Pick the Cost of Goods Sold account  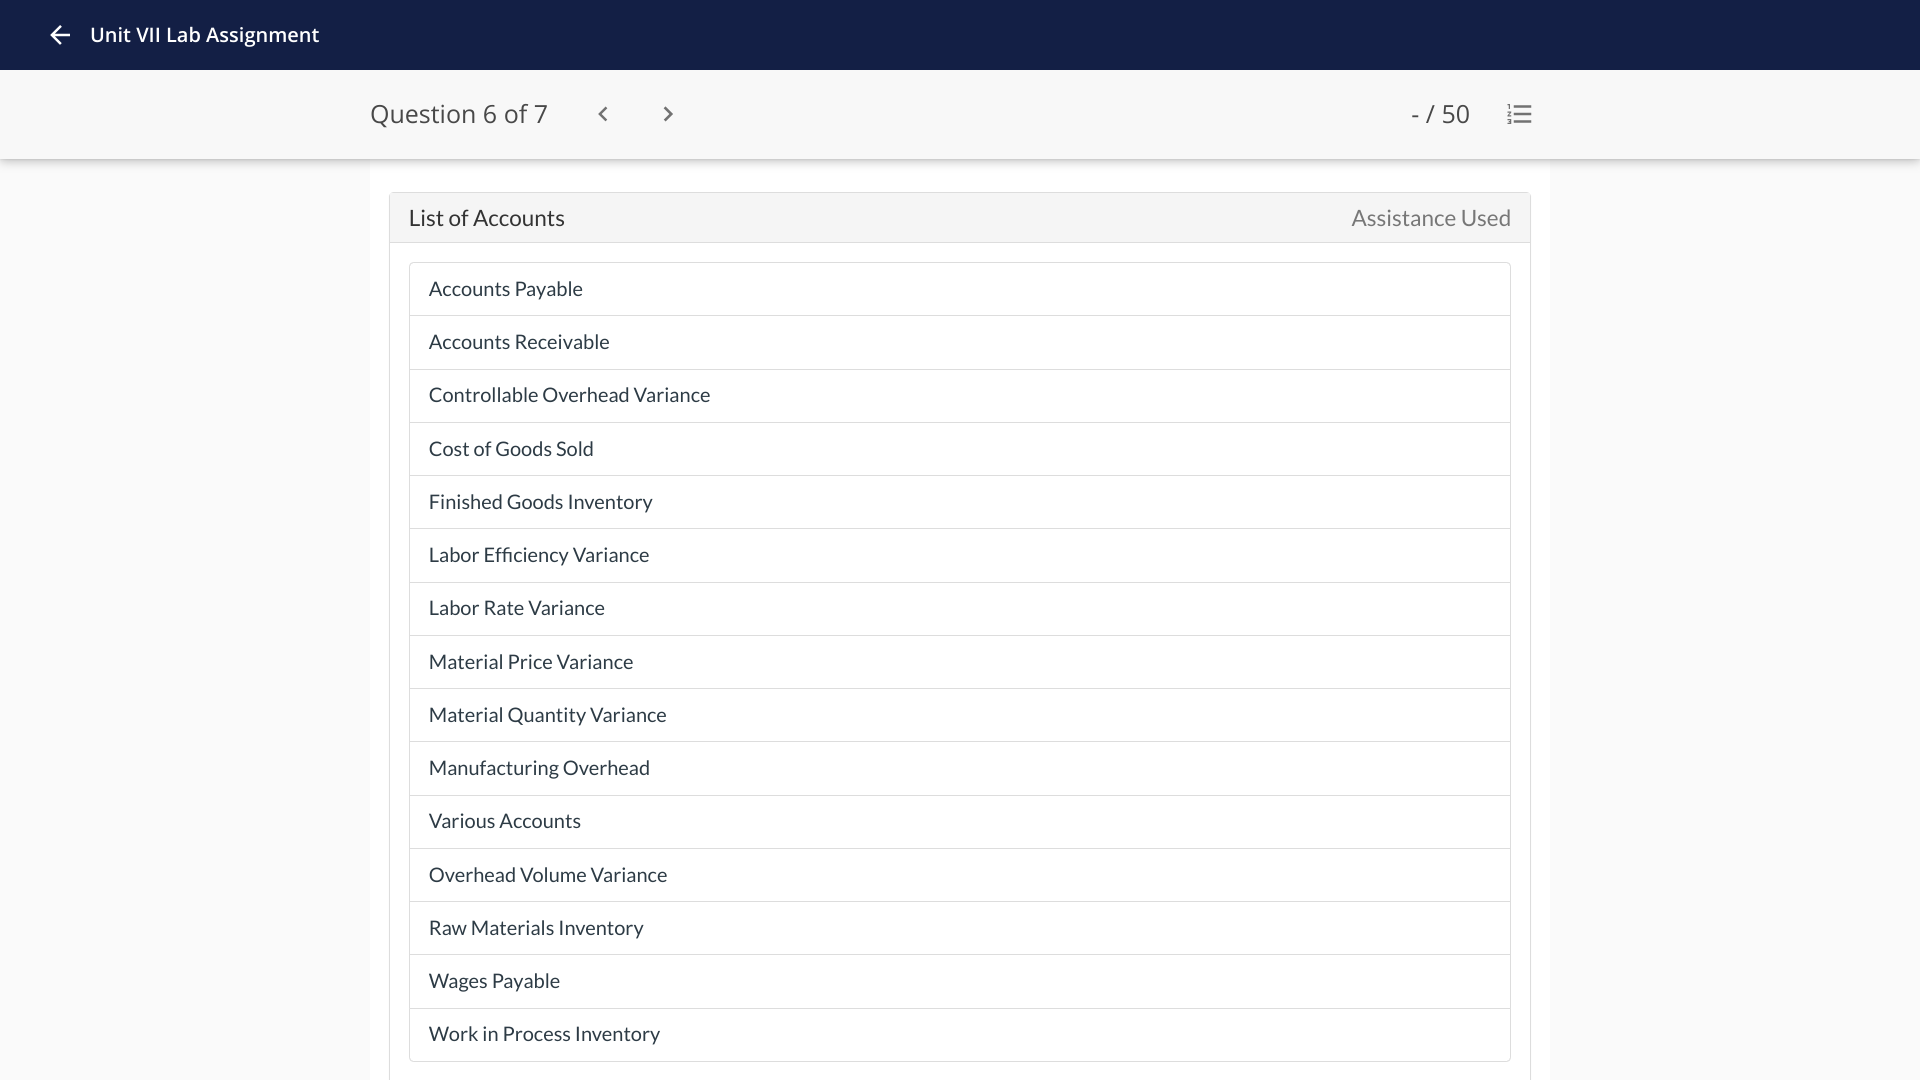[x=510, y=449]
